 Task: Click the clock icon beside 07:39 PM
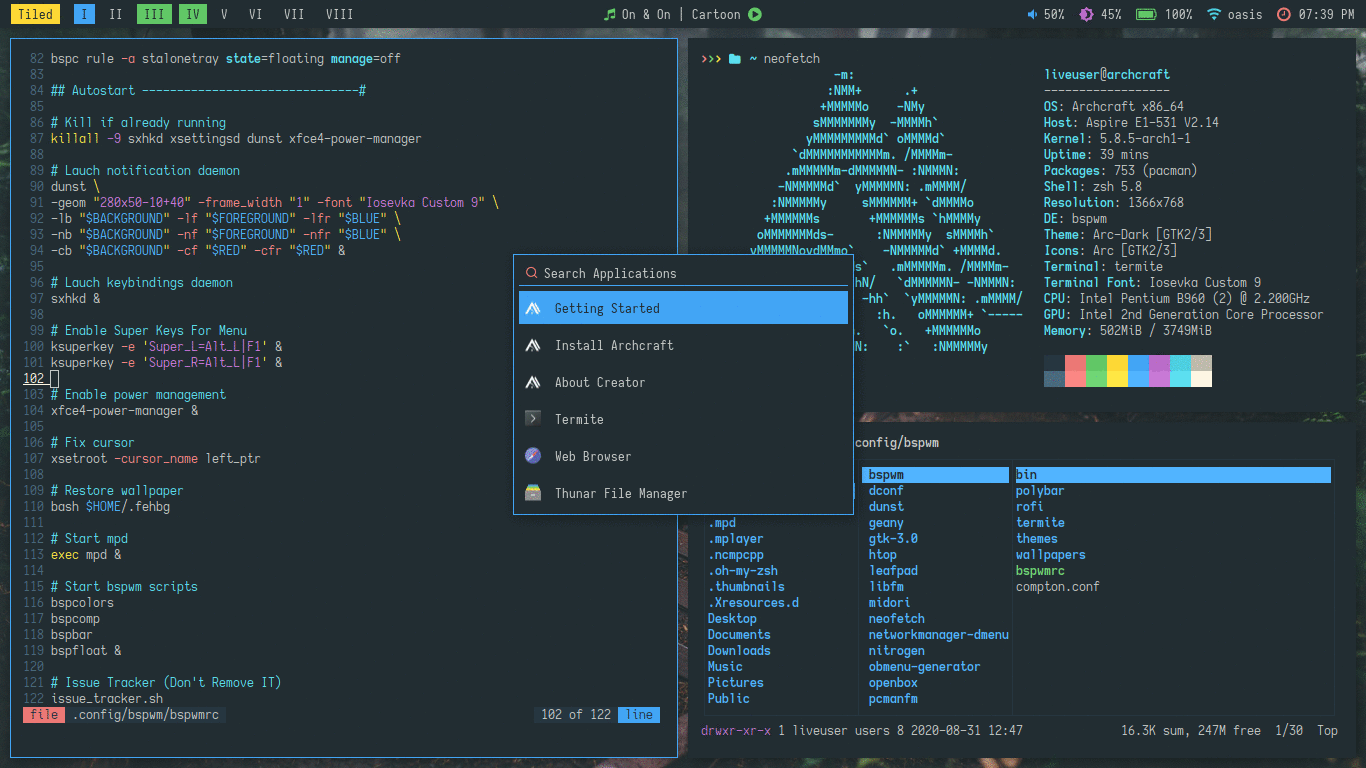[x=1284, y=14]
